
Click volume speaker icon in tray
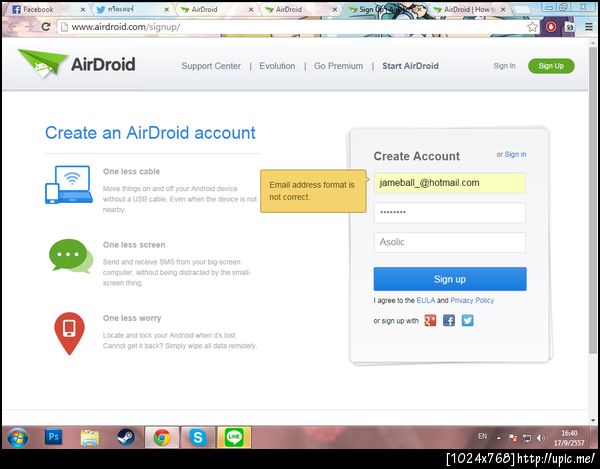point(540,438)
